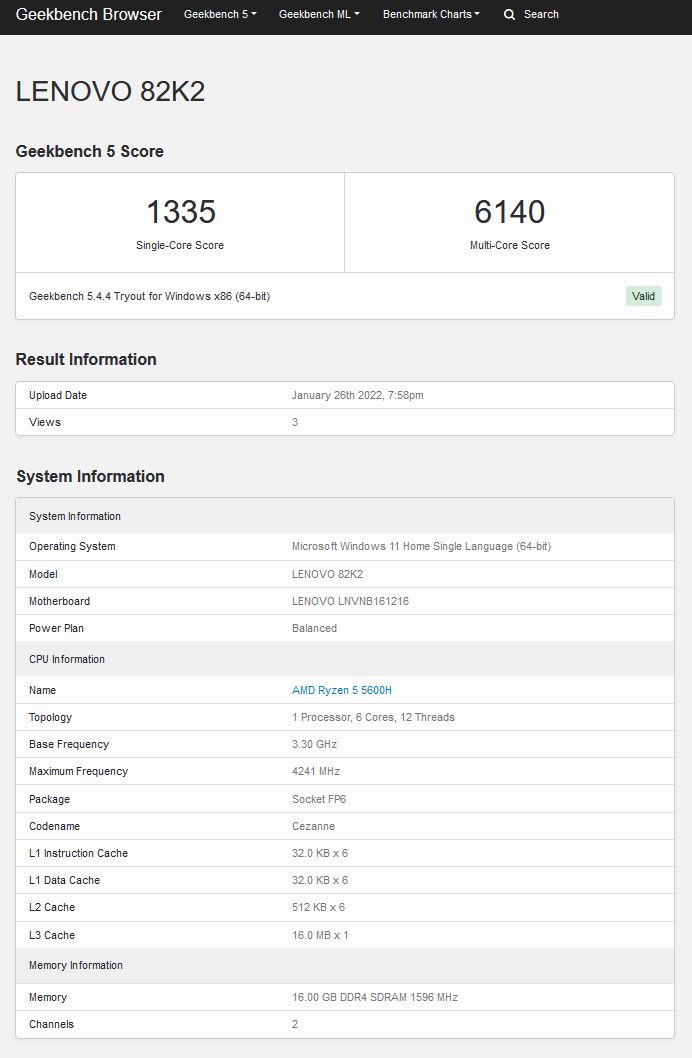Screen dimensions: 692x1058
Task: Click the Result Information heading
Action: [86, 360]
